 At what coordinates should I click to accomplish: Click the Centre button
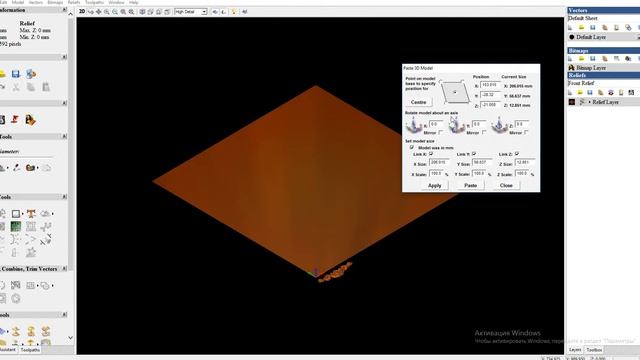point(418,102)
